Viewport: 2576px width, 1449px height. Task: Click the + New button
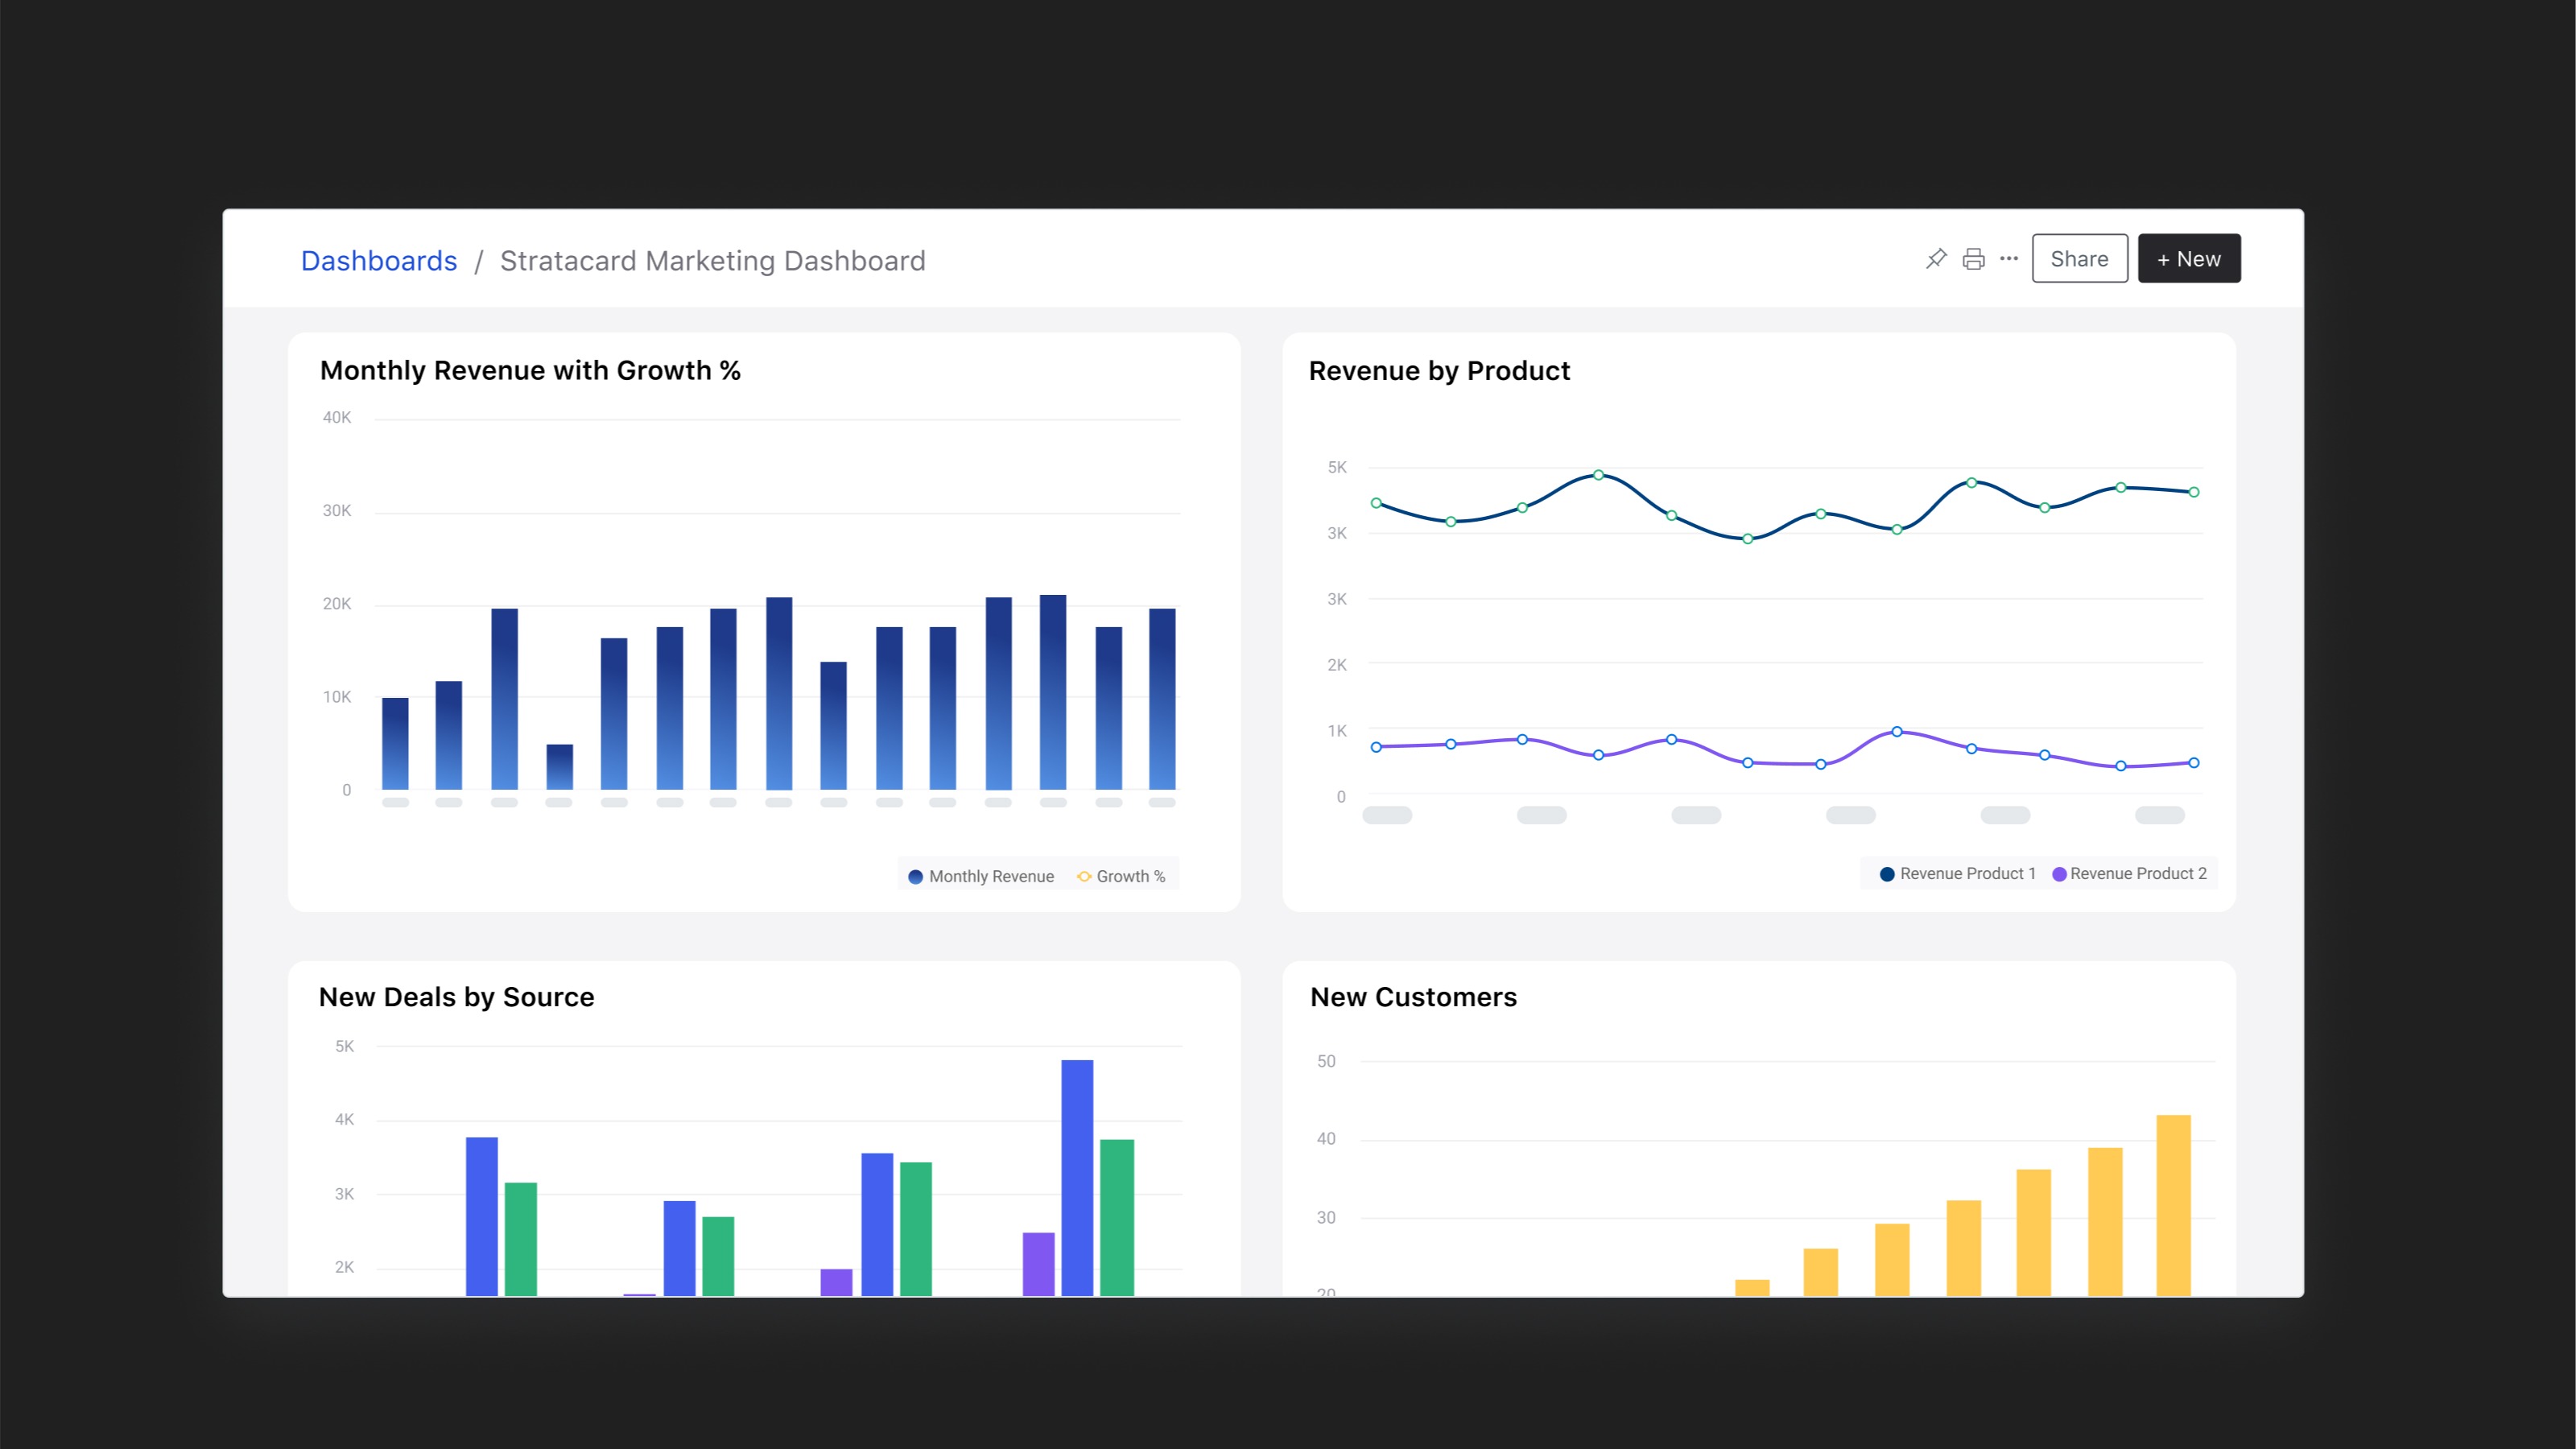tap(2188, 259)
